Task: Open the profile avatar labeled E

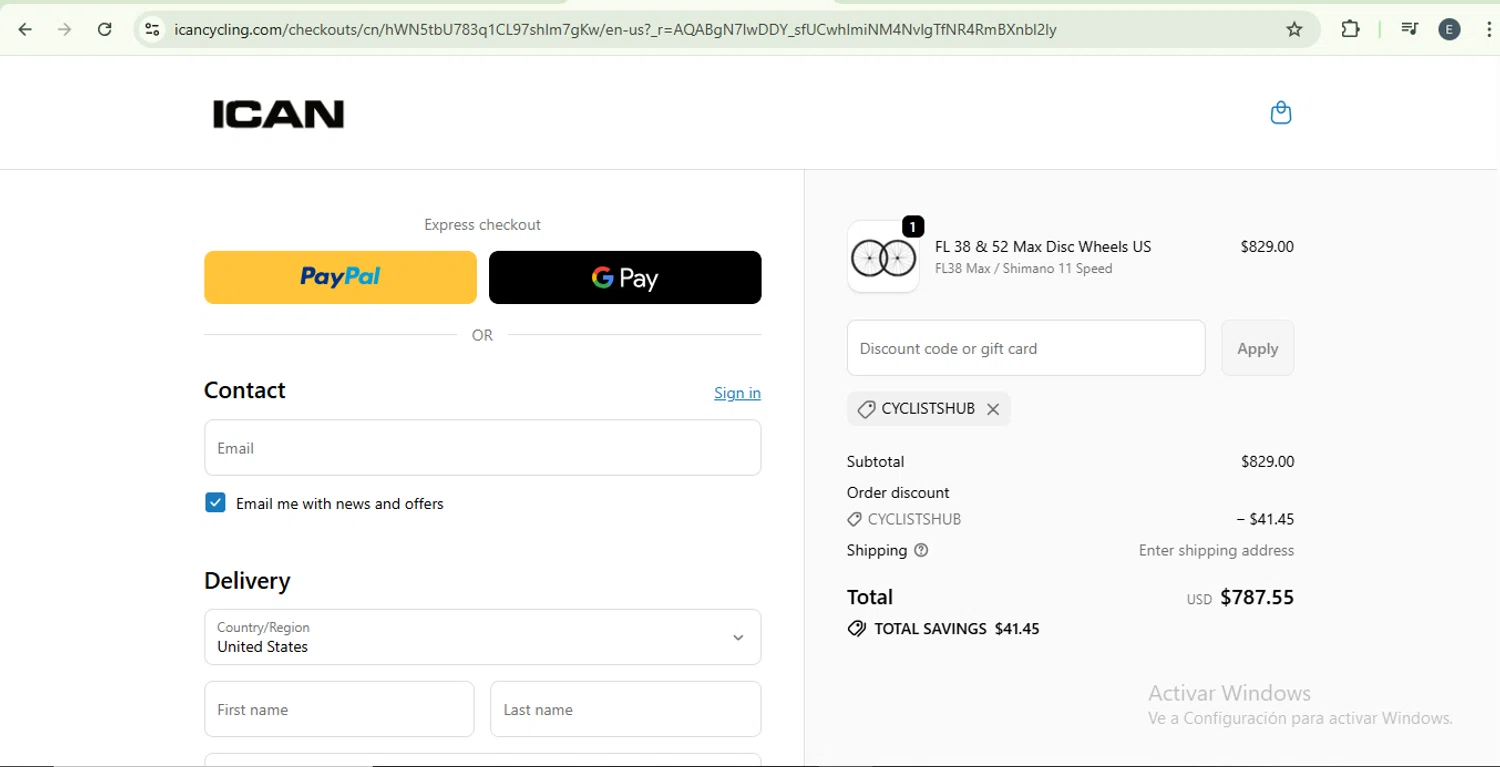Action: (1449, 29)
